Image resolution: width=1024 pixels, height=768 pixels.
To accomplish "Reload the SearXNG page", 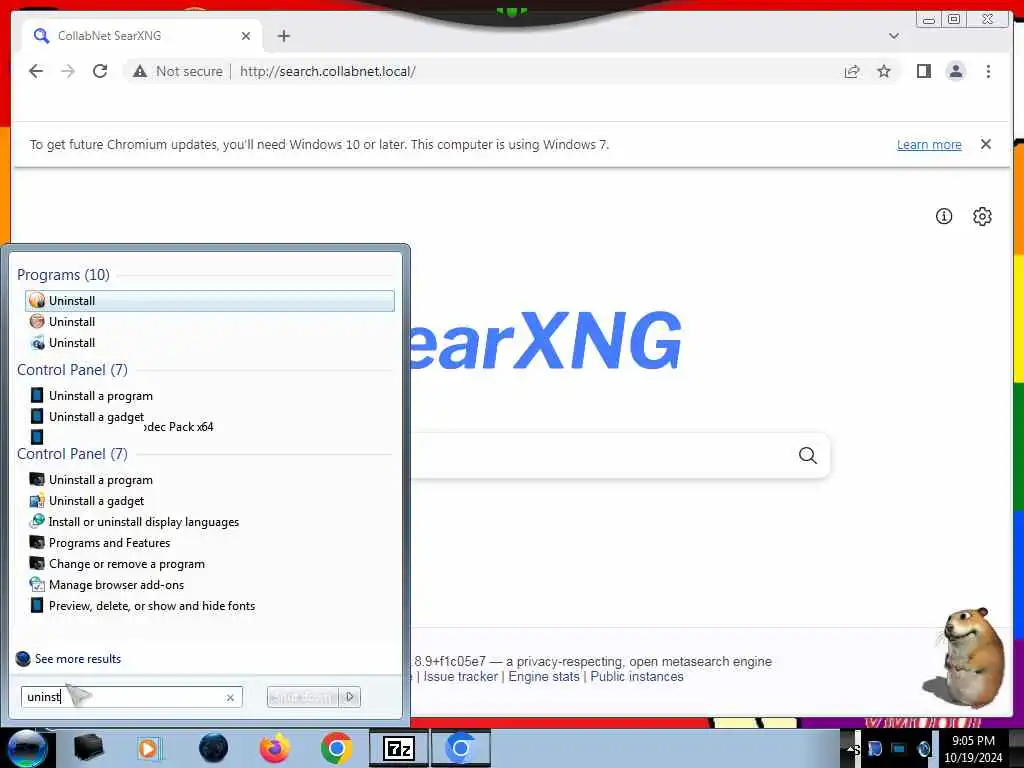I will point(100,71).
